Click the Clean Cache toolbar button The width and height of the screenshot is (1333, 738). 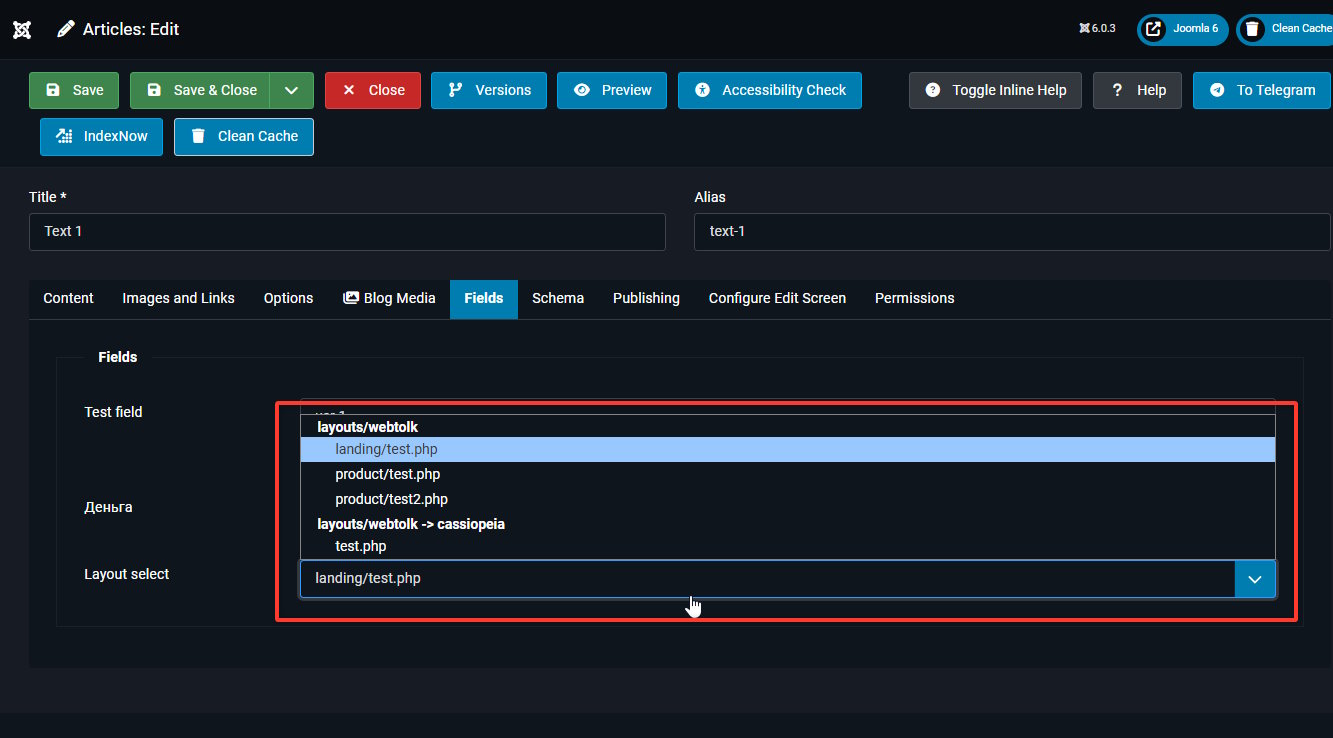pos(244,136)
